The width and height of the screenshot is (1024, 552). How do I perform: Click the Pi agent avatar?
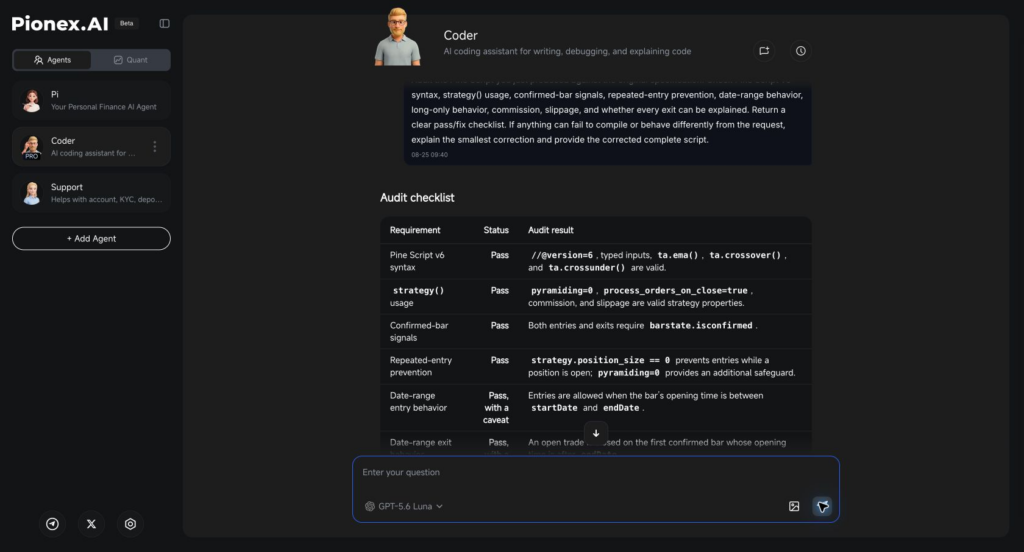coord(31,100)
